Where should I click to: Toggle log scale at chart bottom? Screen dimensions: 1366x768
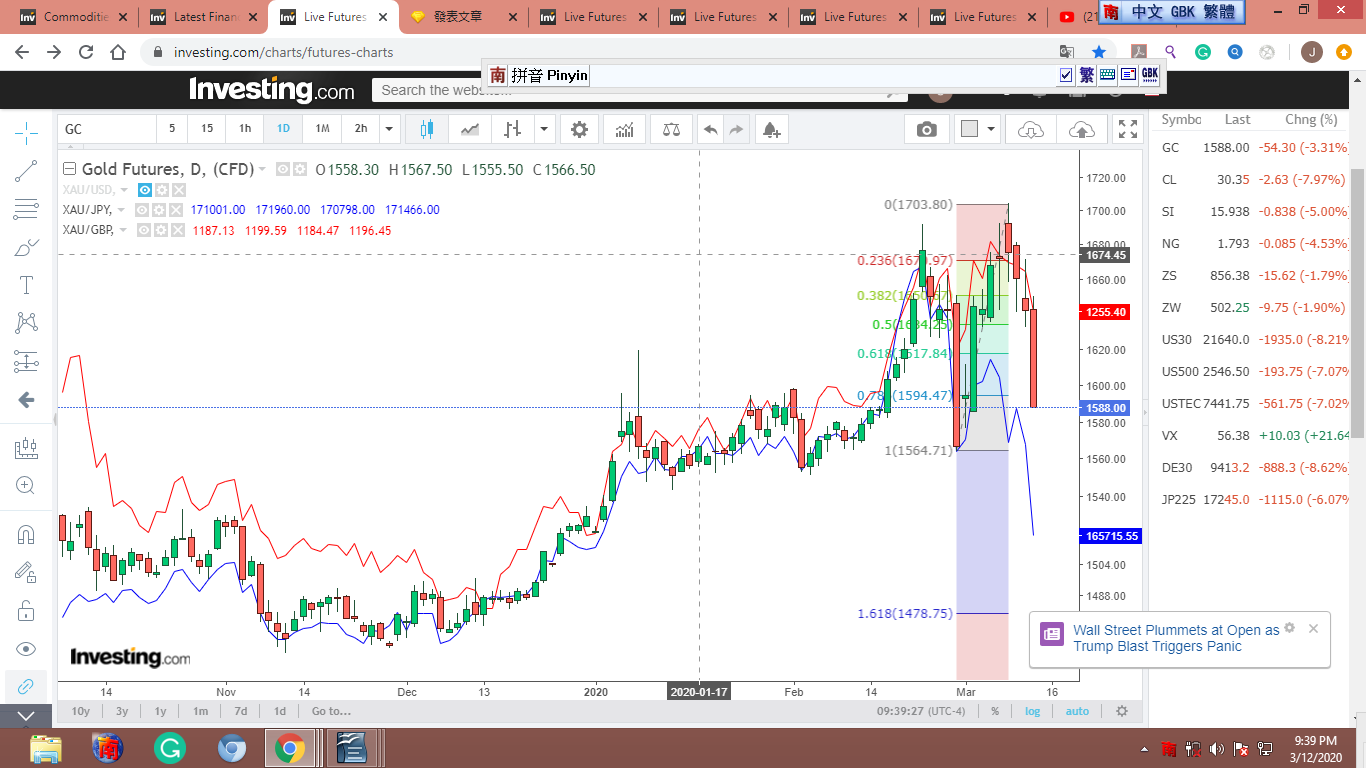1032,711
